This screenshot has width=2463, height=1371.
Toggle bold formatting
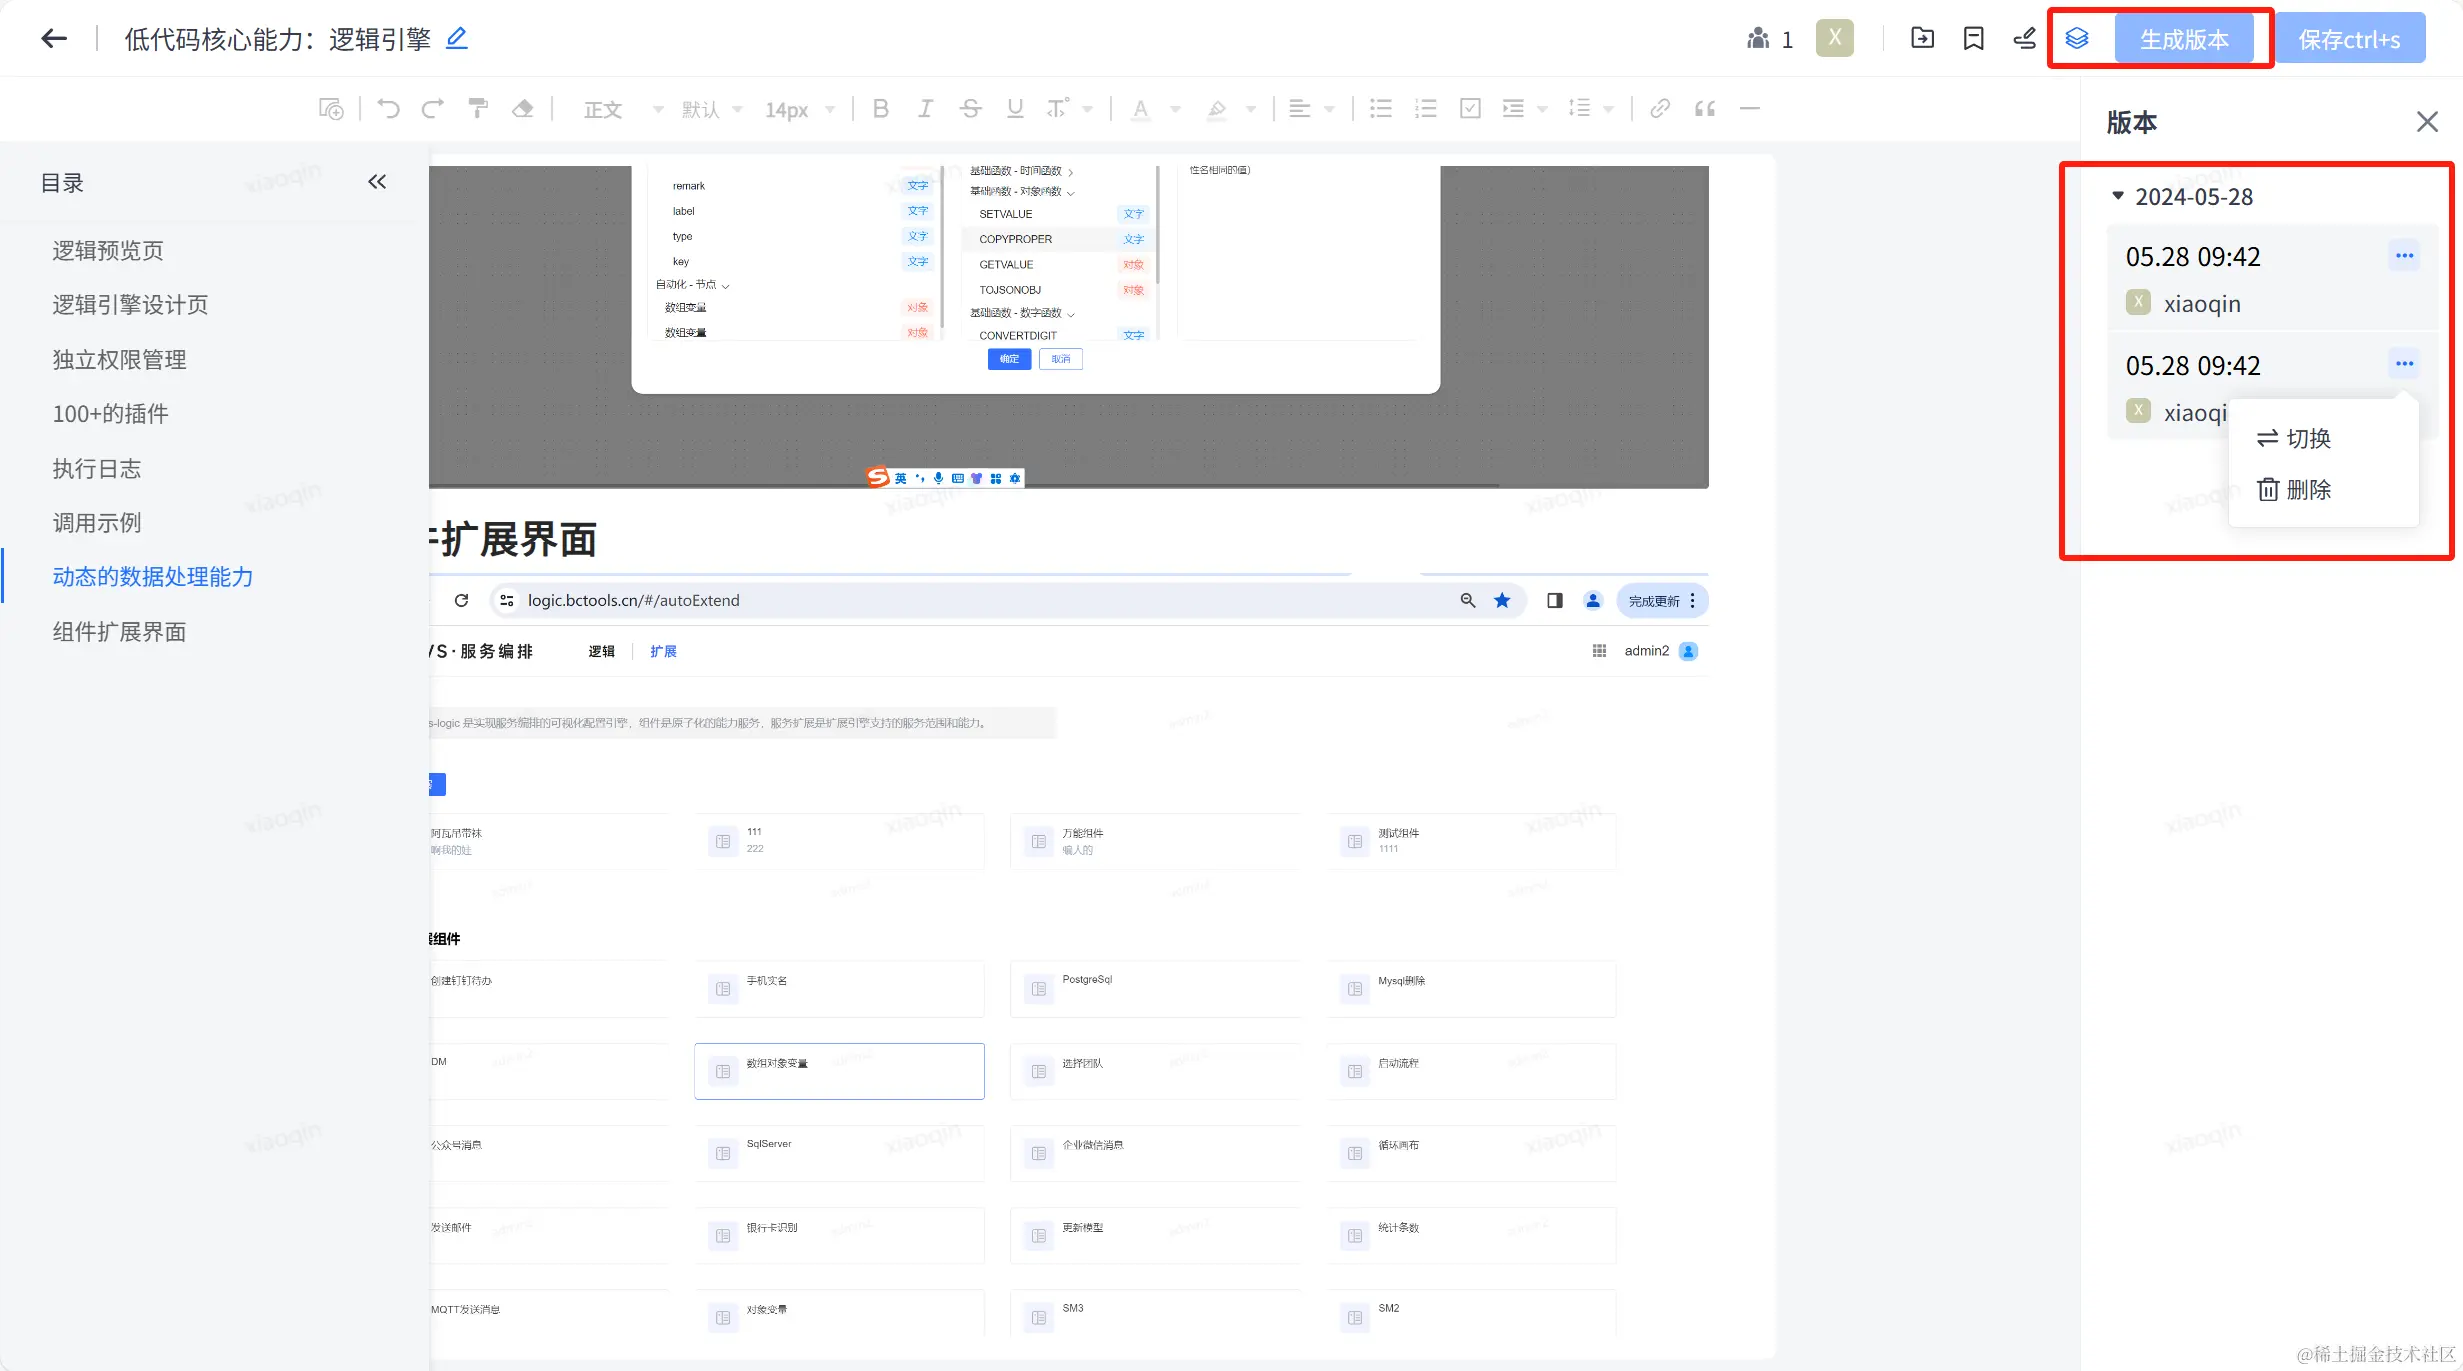(x=880, y=109)
